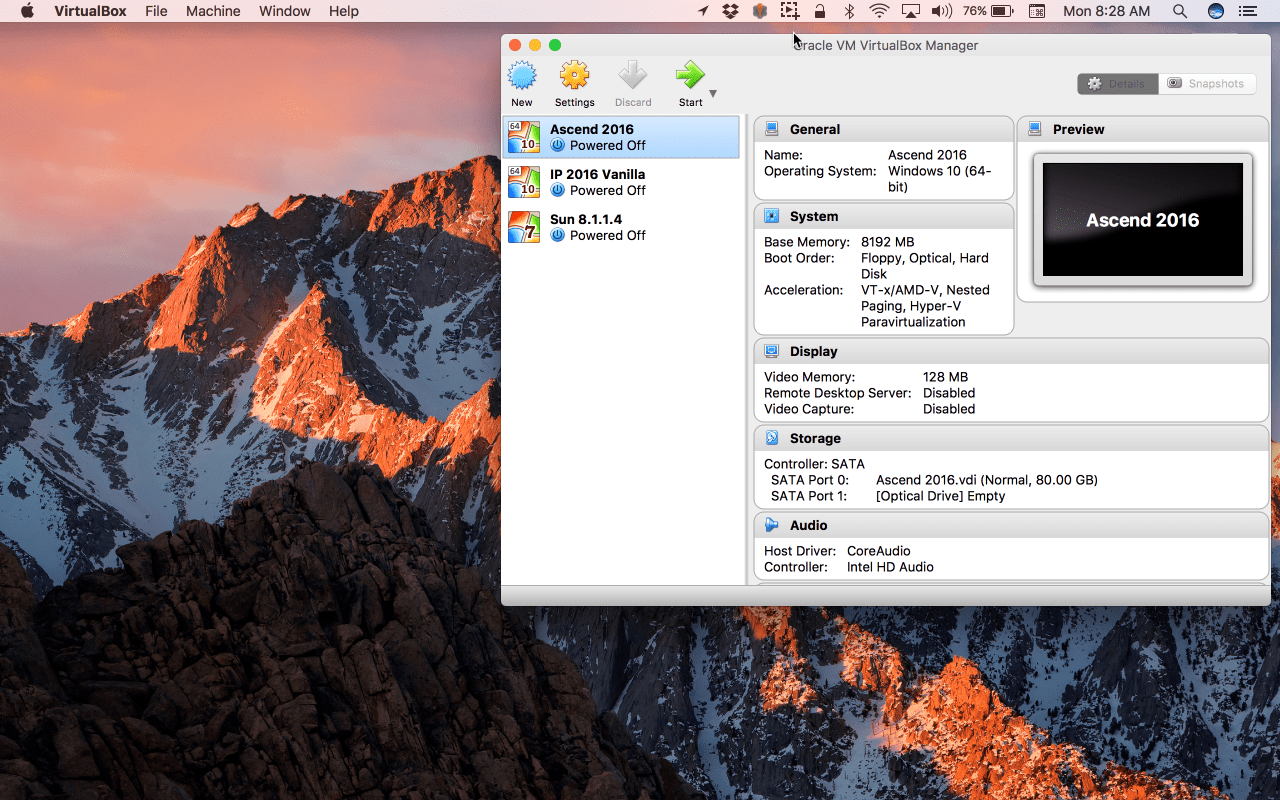Click the Display section screen icon
Viewport: 1280px width, 800px height.
coord(771,351)
